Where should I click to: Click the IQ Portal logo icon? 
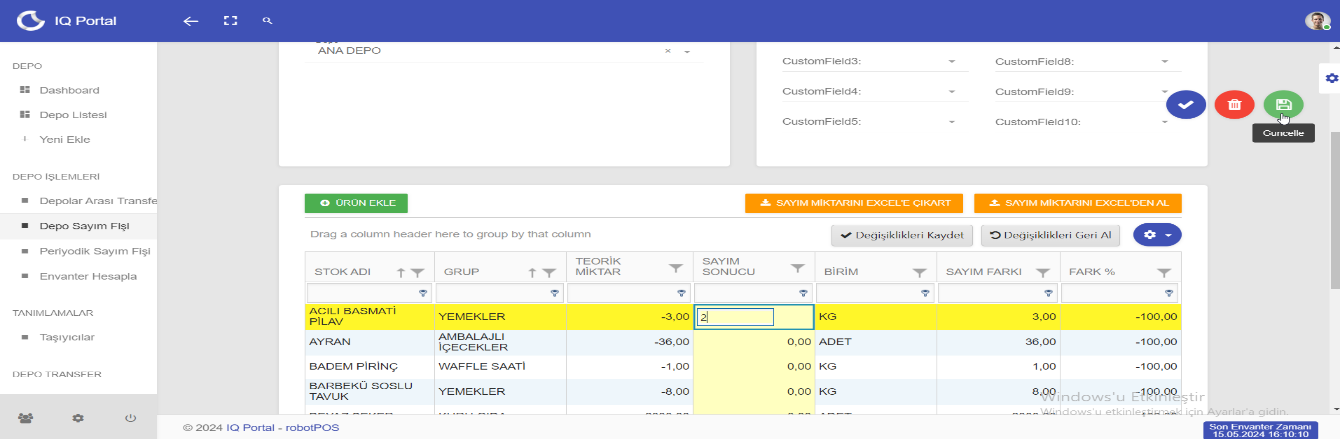click(32, 20)
